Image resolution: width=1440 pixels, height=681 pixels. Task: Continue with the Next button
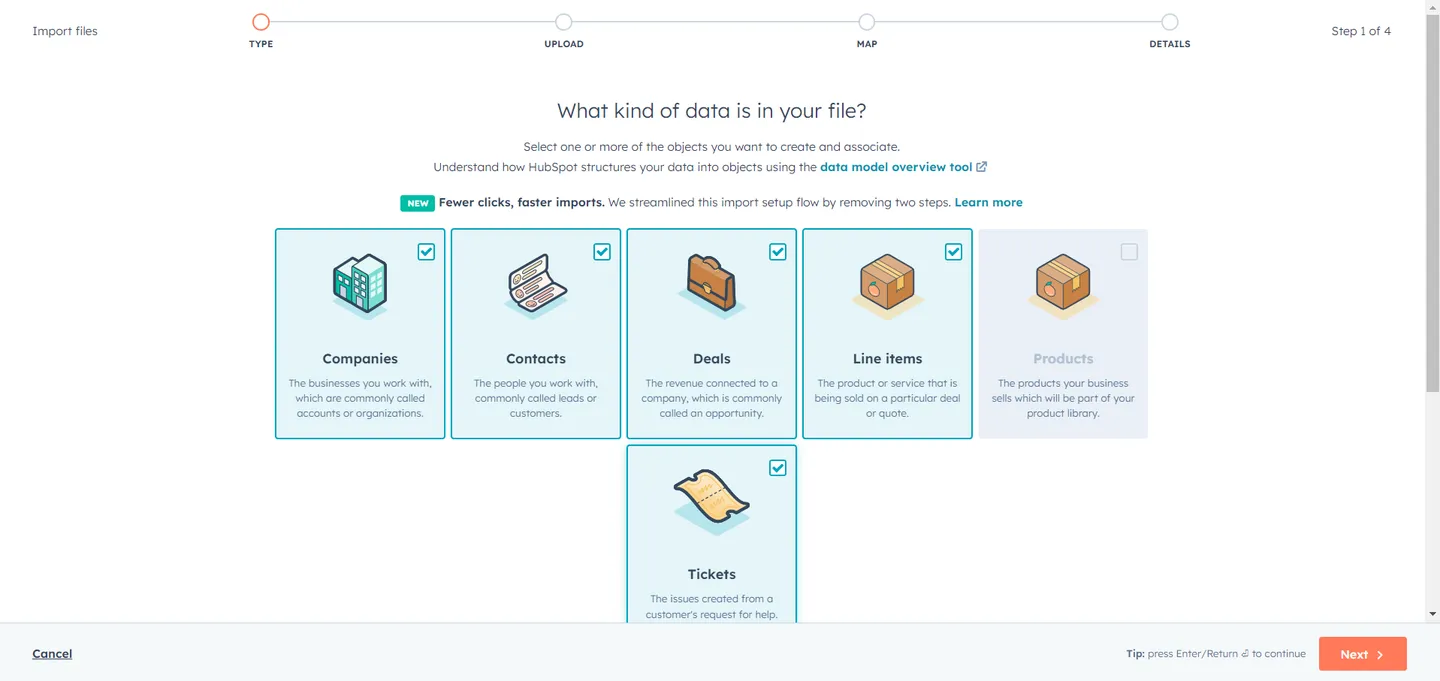(x=1362, y=654)
